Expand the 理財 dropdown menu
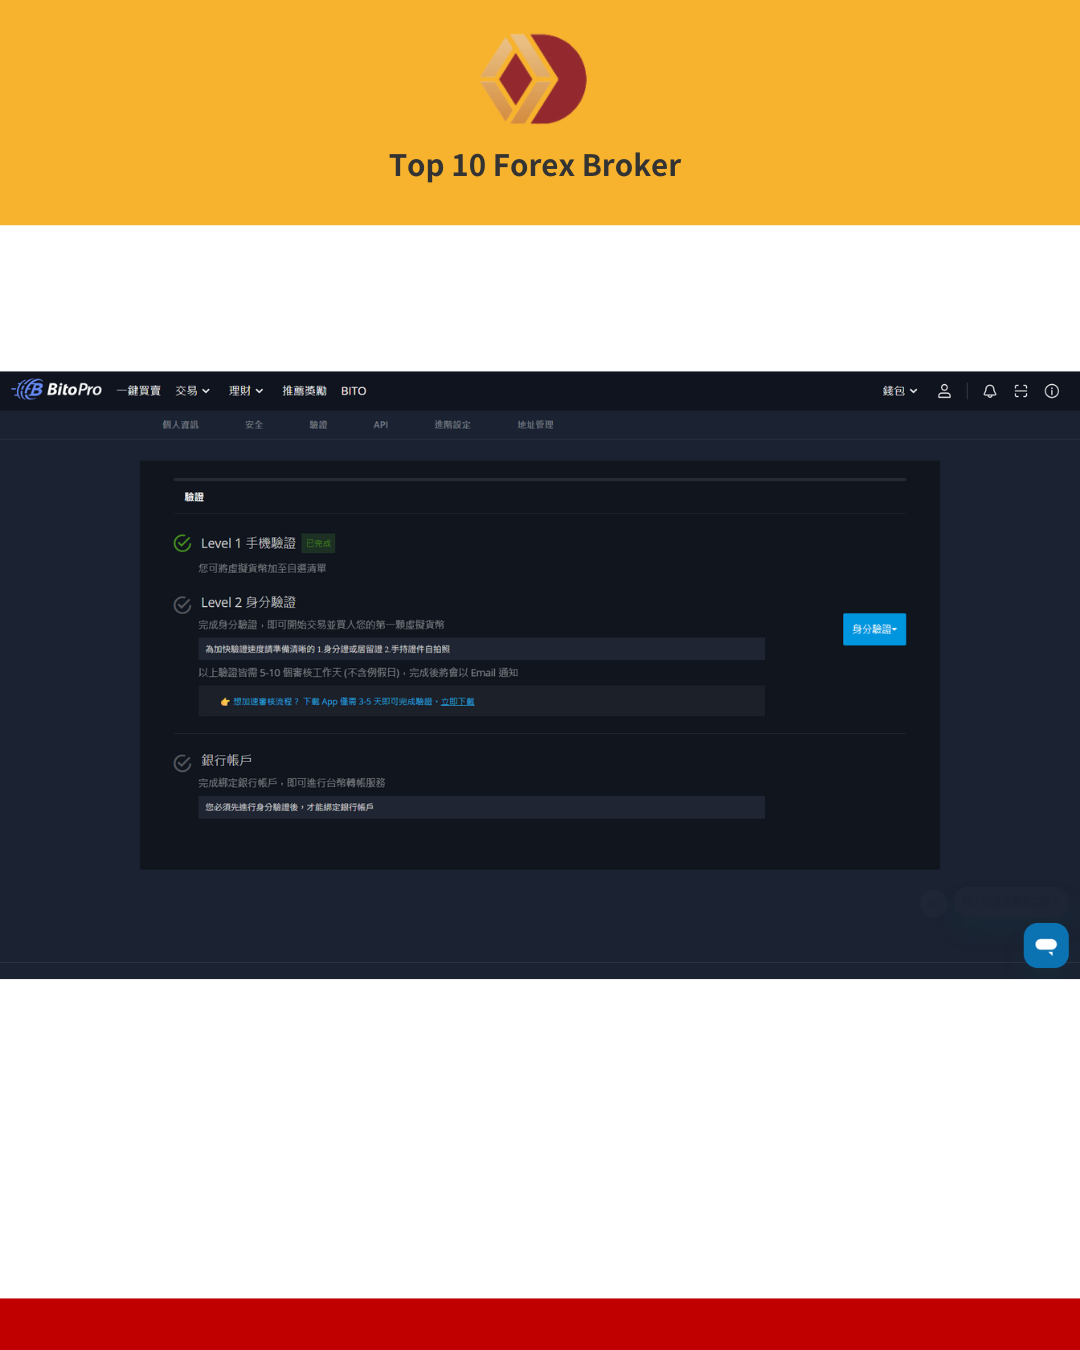 245,391
